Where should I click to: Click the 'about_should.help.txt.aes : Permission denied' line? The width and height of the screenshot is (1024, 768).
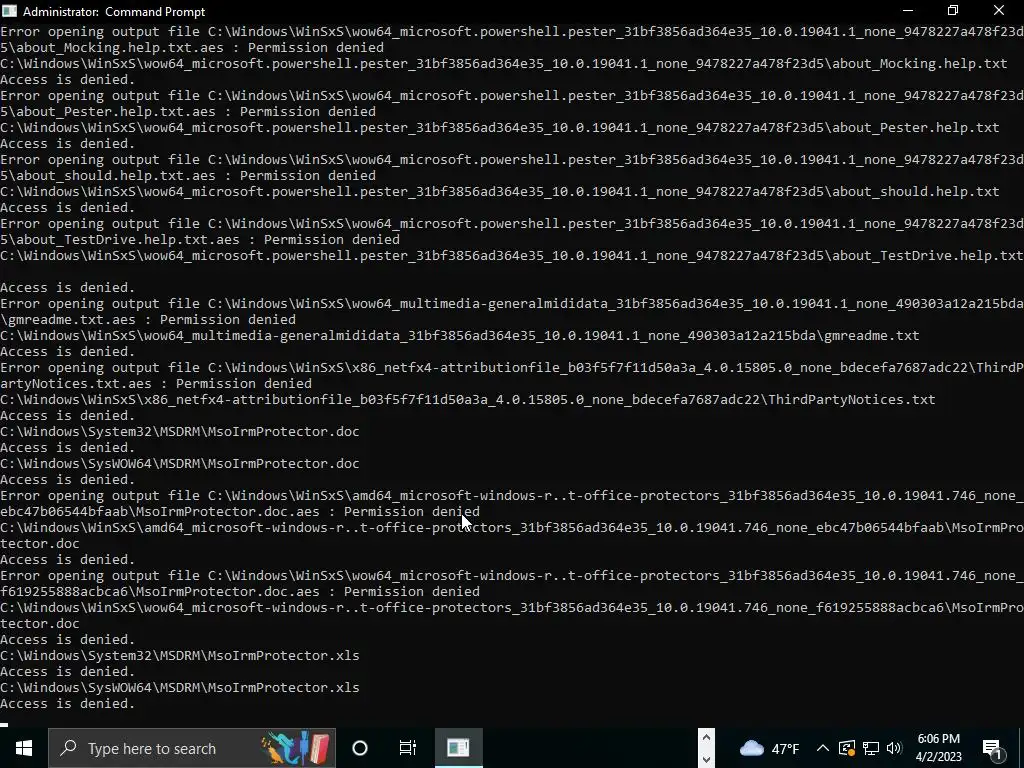[x=188, y=176]
